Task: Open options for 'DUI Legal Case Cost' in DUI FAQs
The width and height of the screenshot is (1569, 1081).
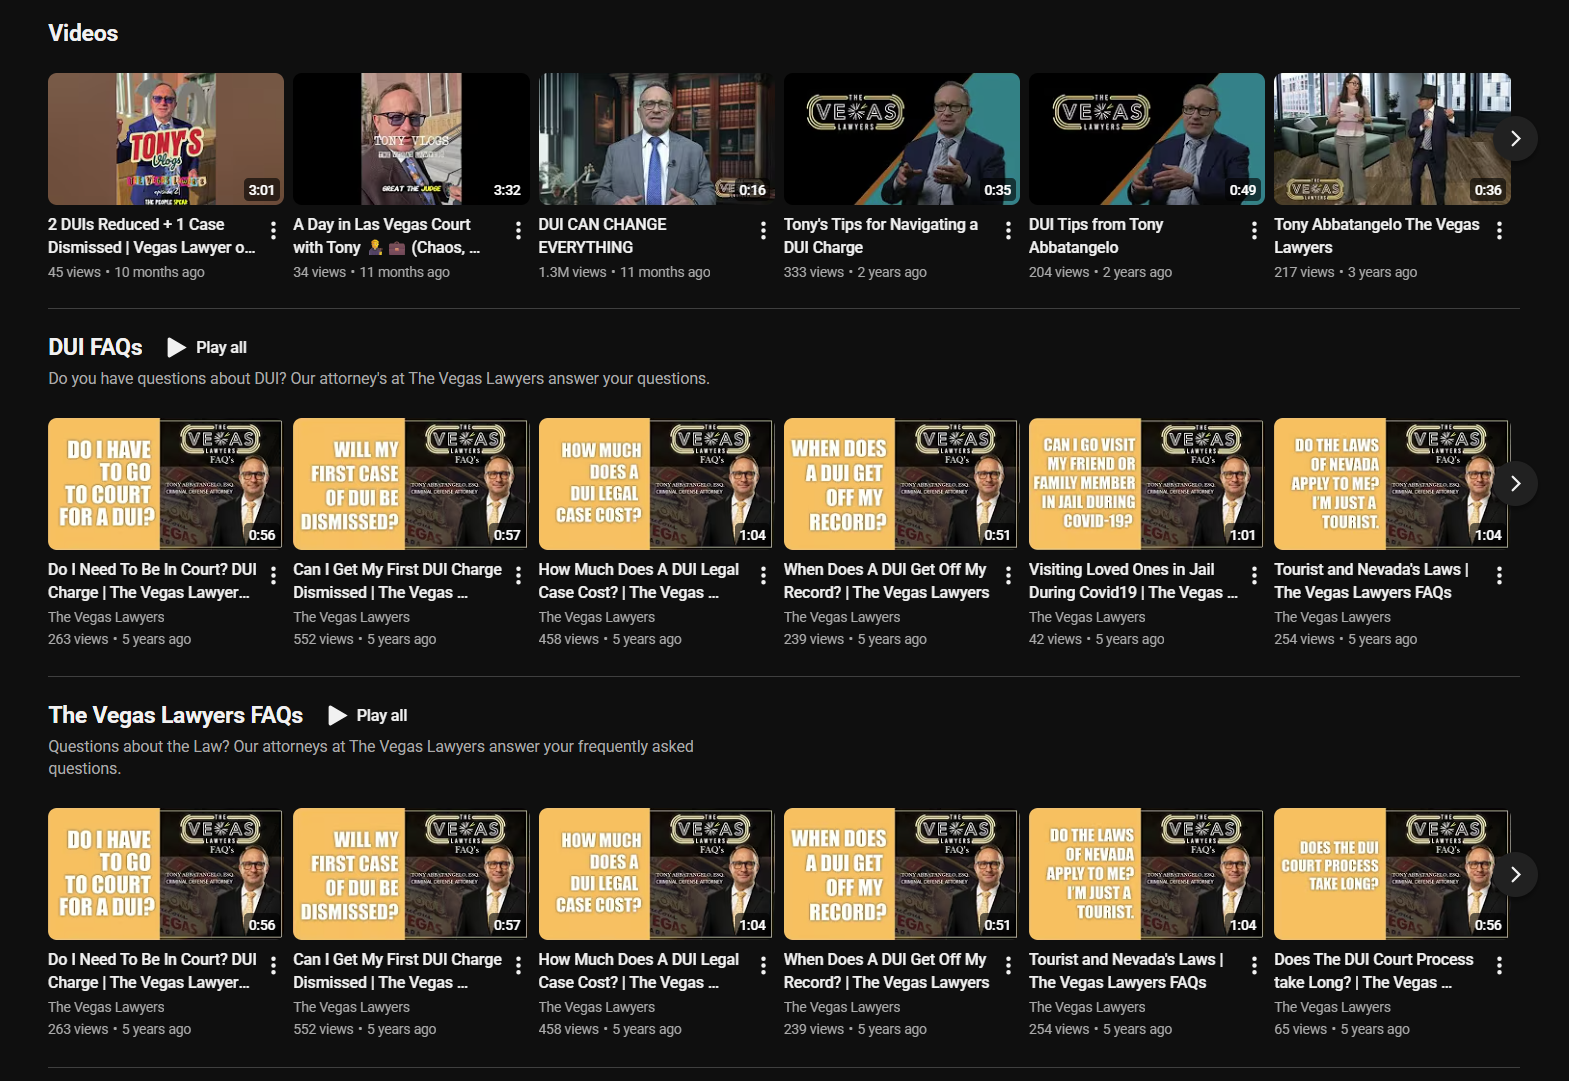Action: 763,576
